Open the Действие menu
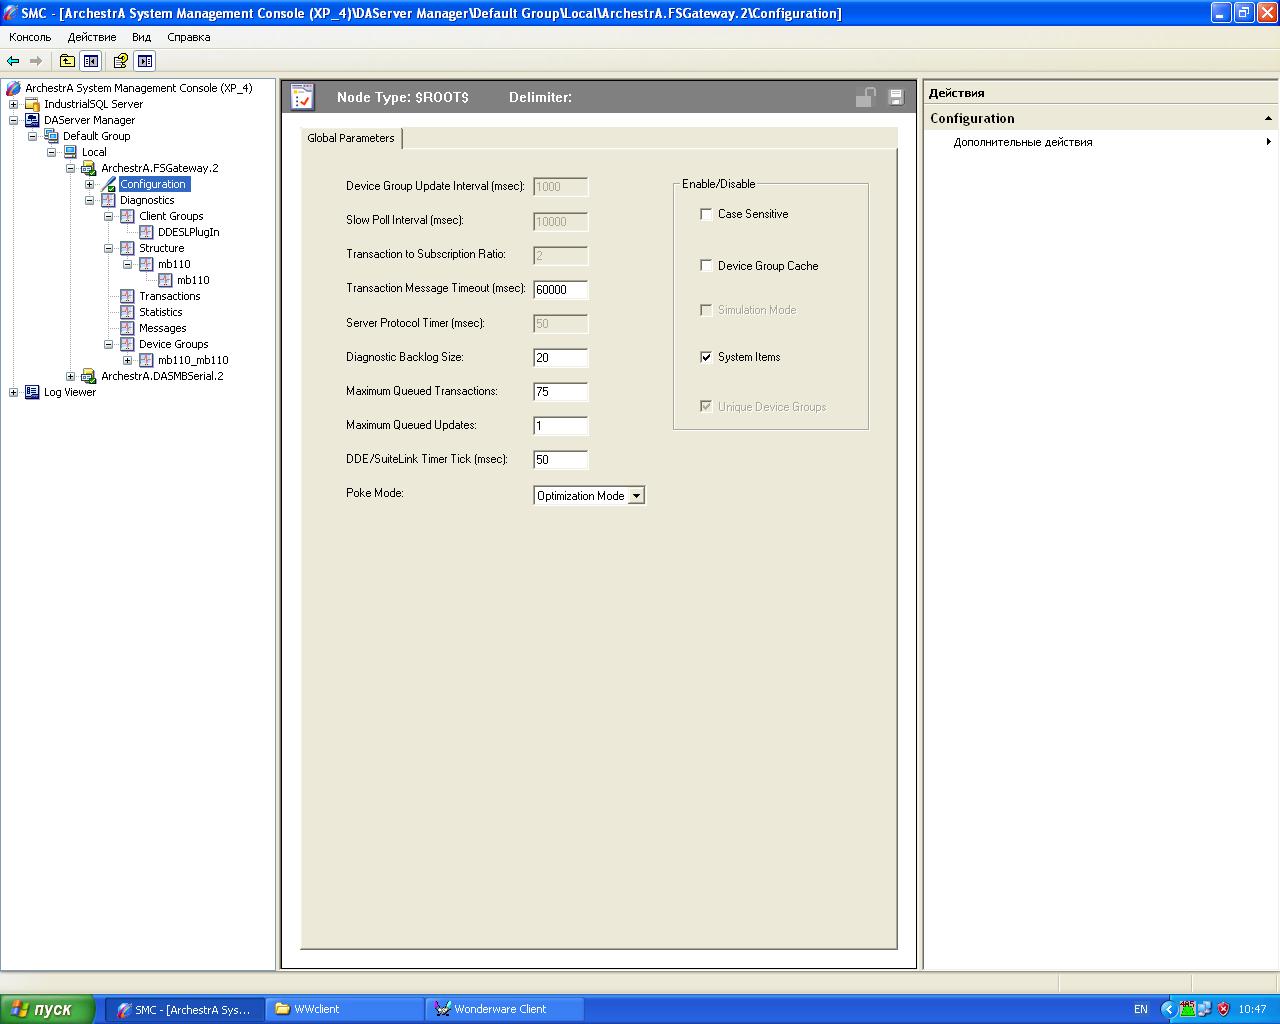 pyautogui.click(x=91, y=37)
